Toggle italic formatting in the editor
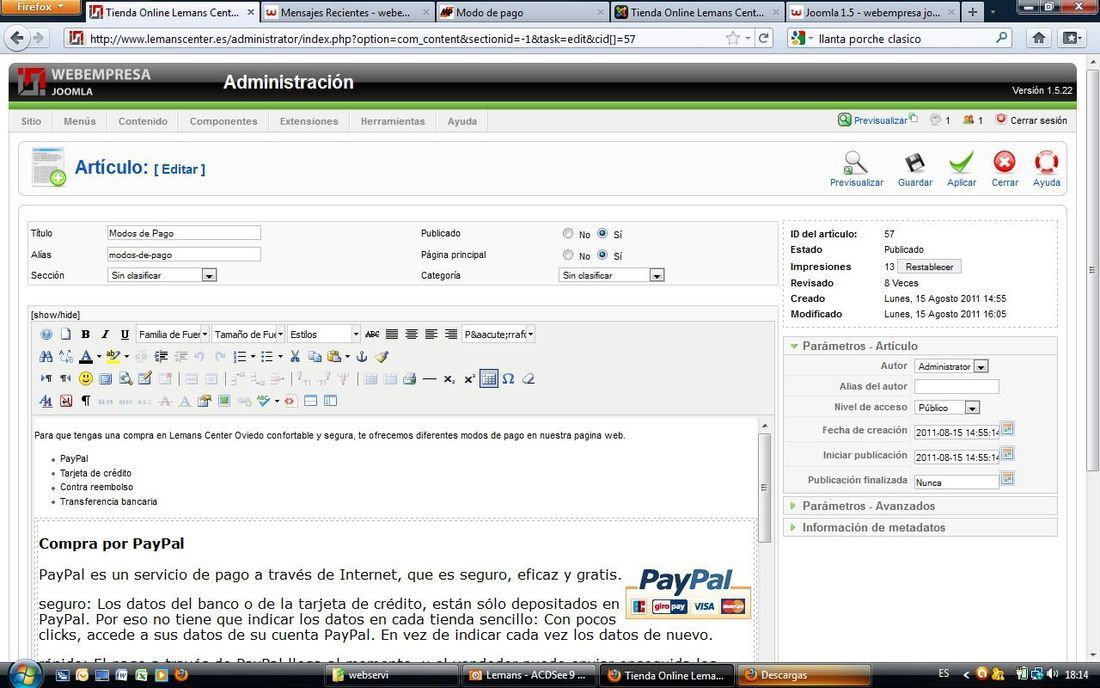This screenshot has height=688, width=1100. [105, 335]
